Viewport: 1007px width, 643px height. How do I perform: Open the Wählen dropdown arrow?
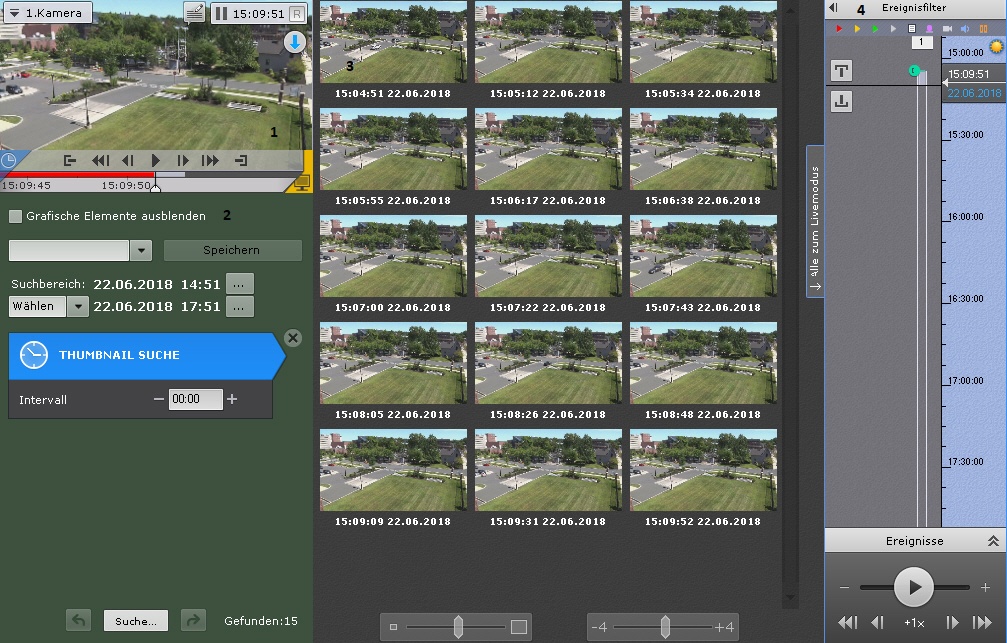(78, 306)
